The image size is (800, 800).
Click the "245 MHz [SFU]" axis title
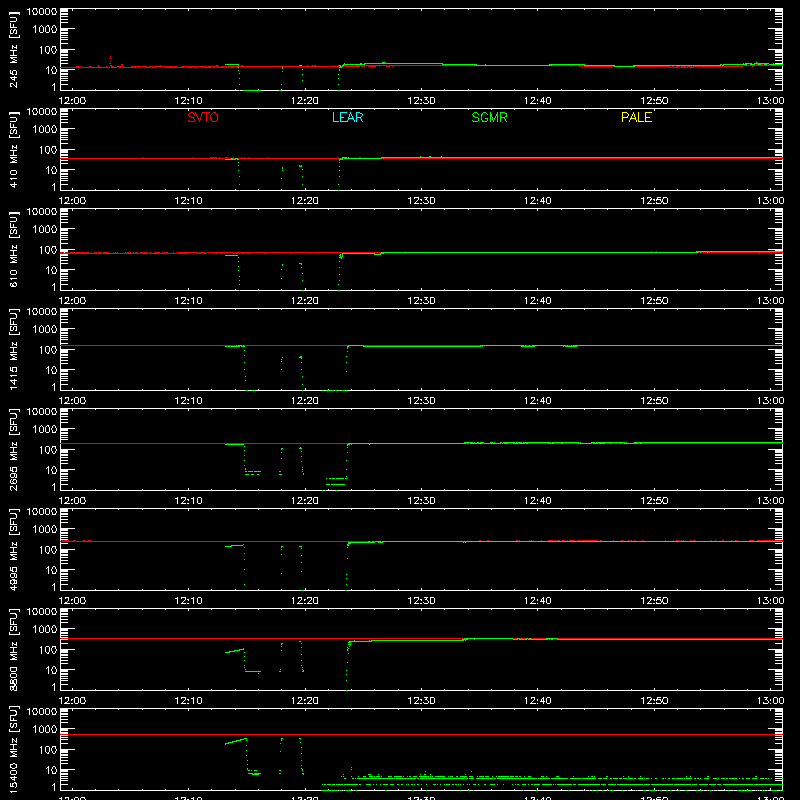tap(14, 49)
